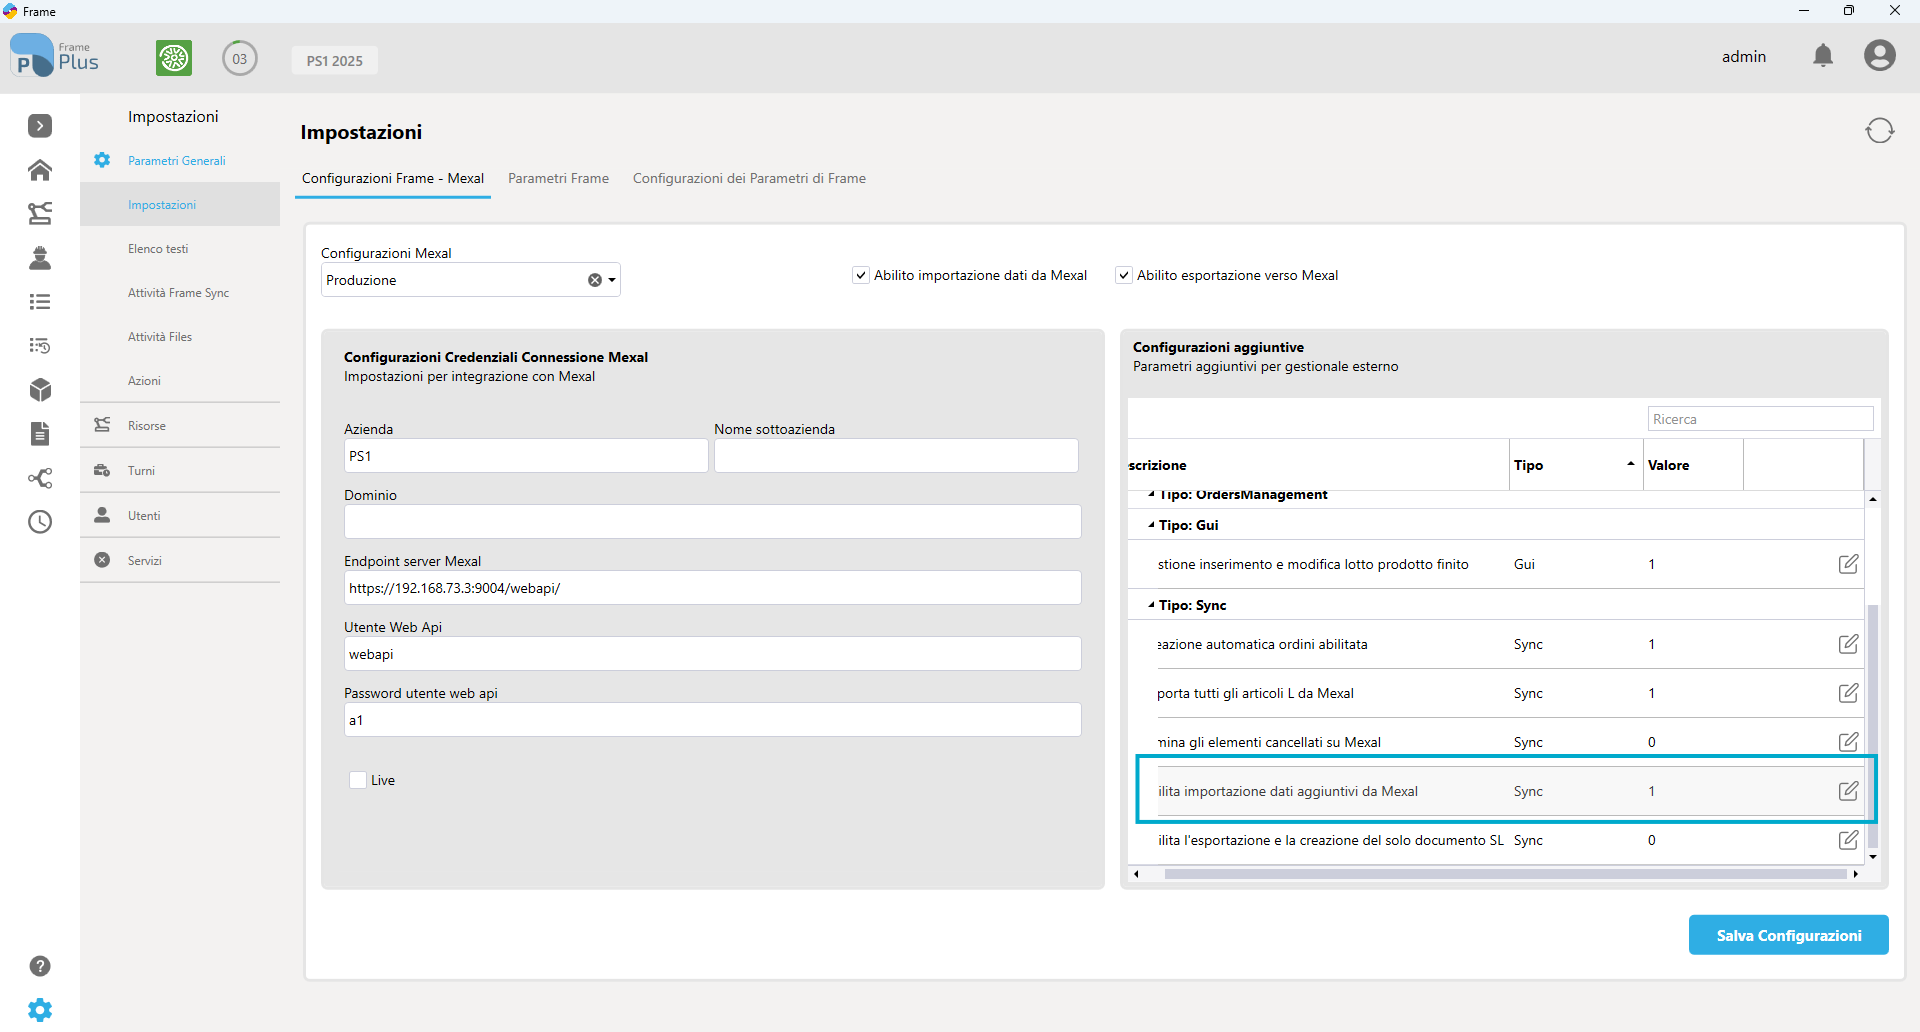Switch to Configurazioni Frame - Mexal tab

click(393, 178)
